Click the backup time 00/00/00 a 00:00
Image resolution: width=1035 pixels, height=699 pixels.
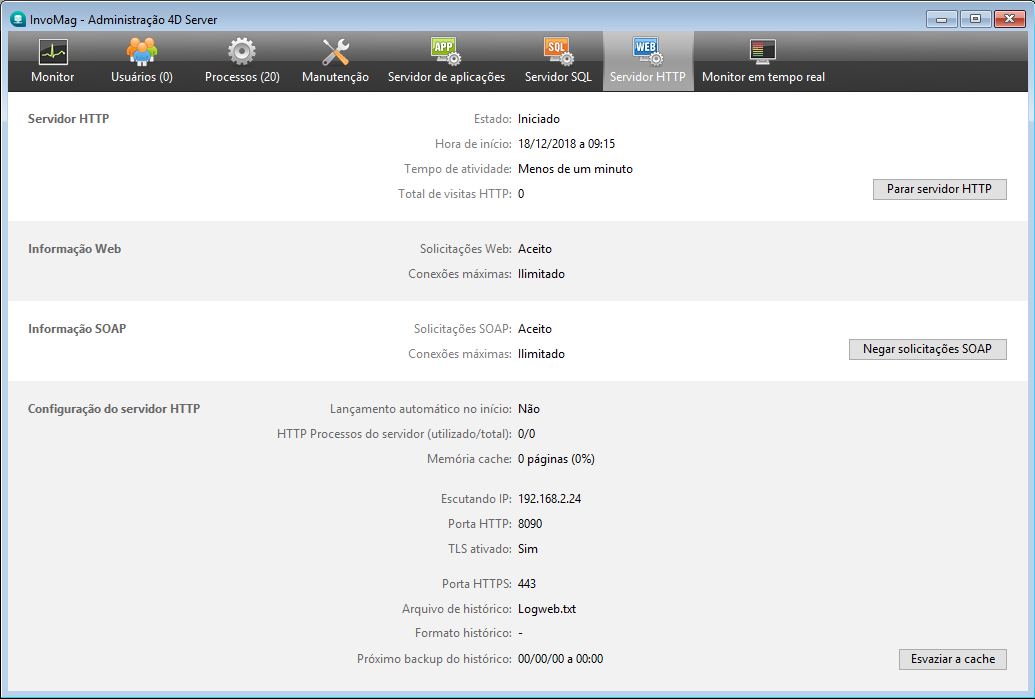pyautogui.click(x=560, y=659)
